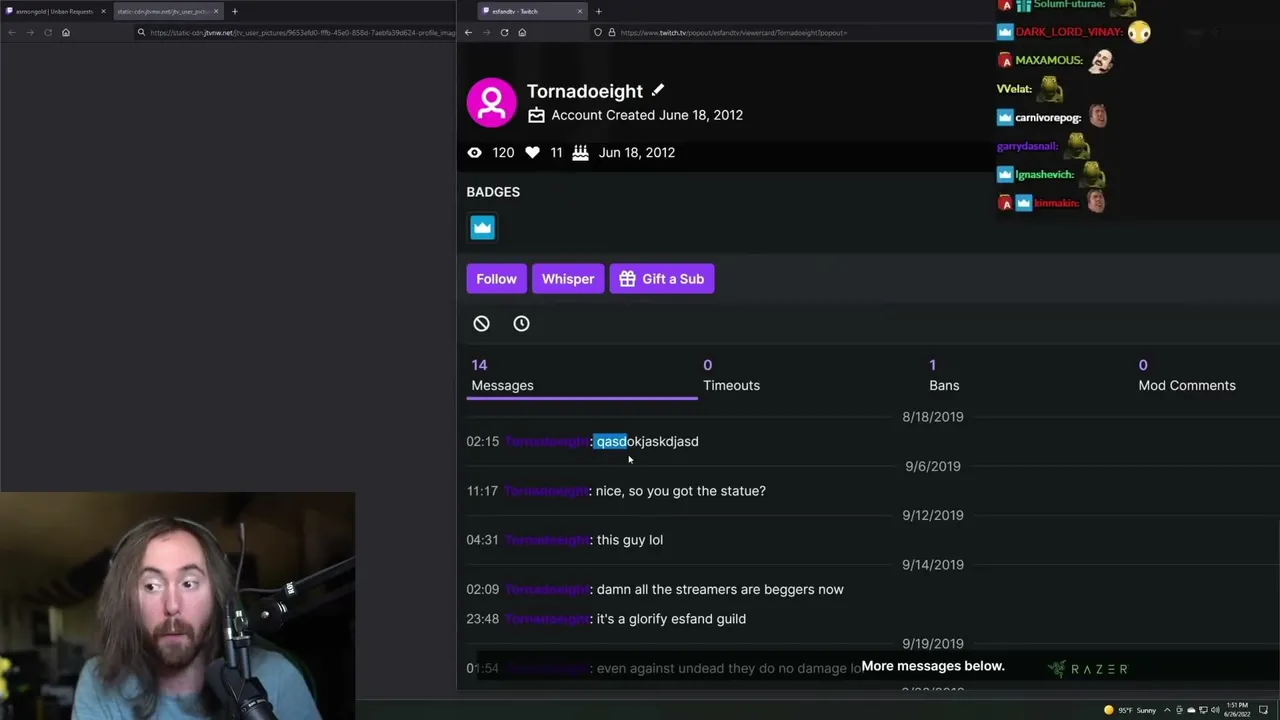This screenshot has width=1280, height=720.
Task: Click the message 'nice, so you got the statue?'
Action: coord(681,491)
